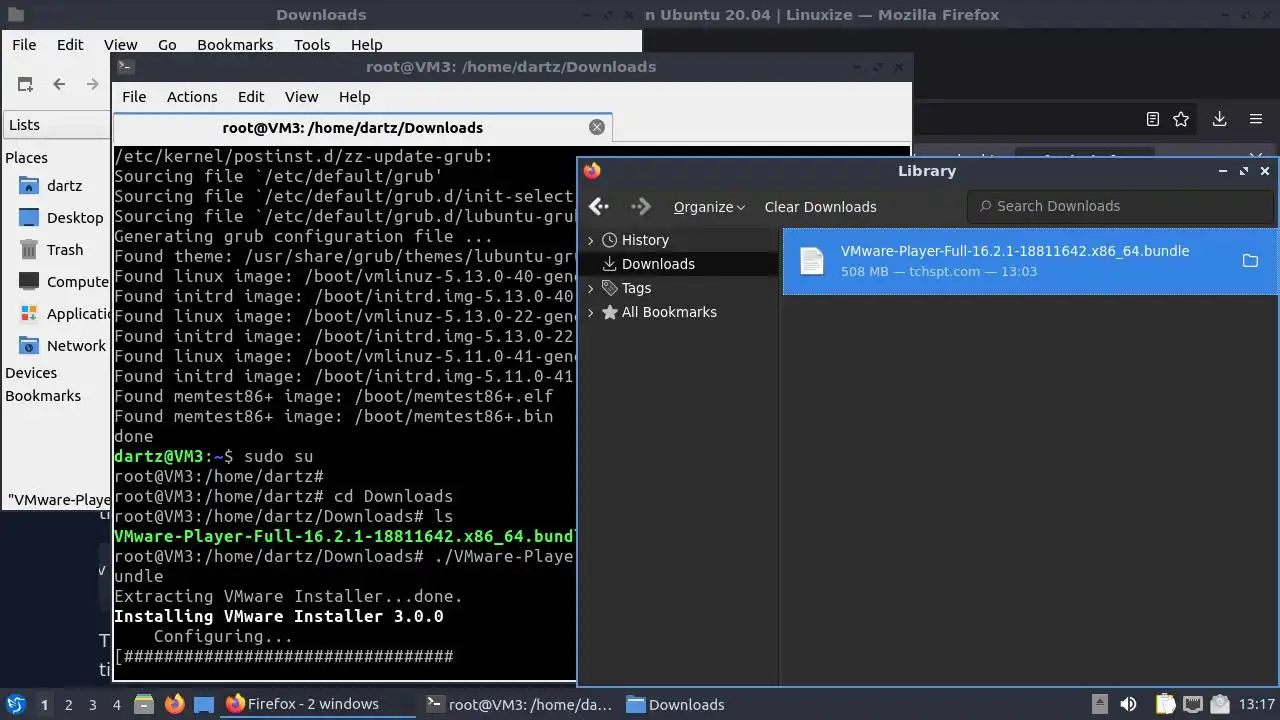Click the Devices heading in file manager

[x=31, y=373]
